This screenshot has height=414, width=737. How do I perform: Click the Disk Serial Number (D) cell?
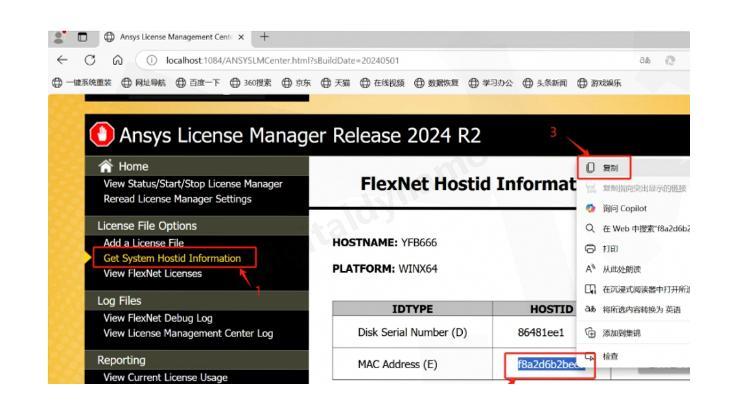tap(412, 332)
